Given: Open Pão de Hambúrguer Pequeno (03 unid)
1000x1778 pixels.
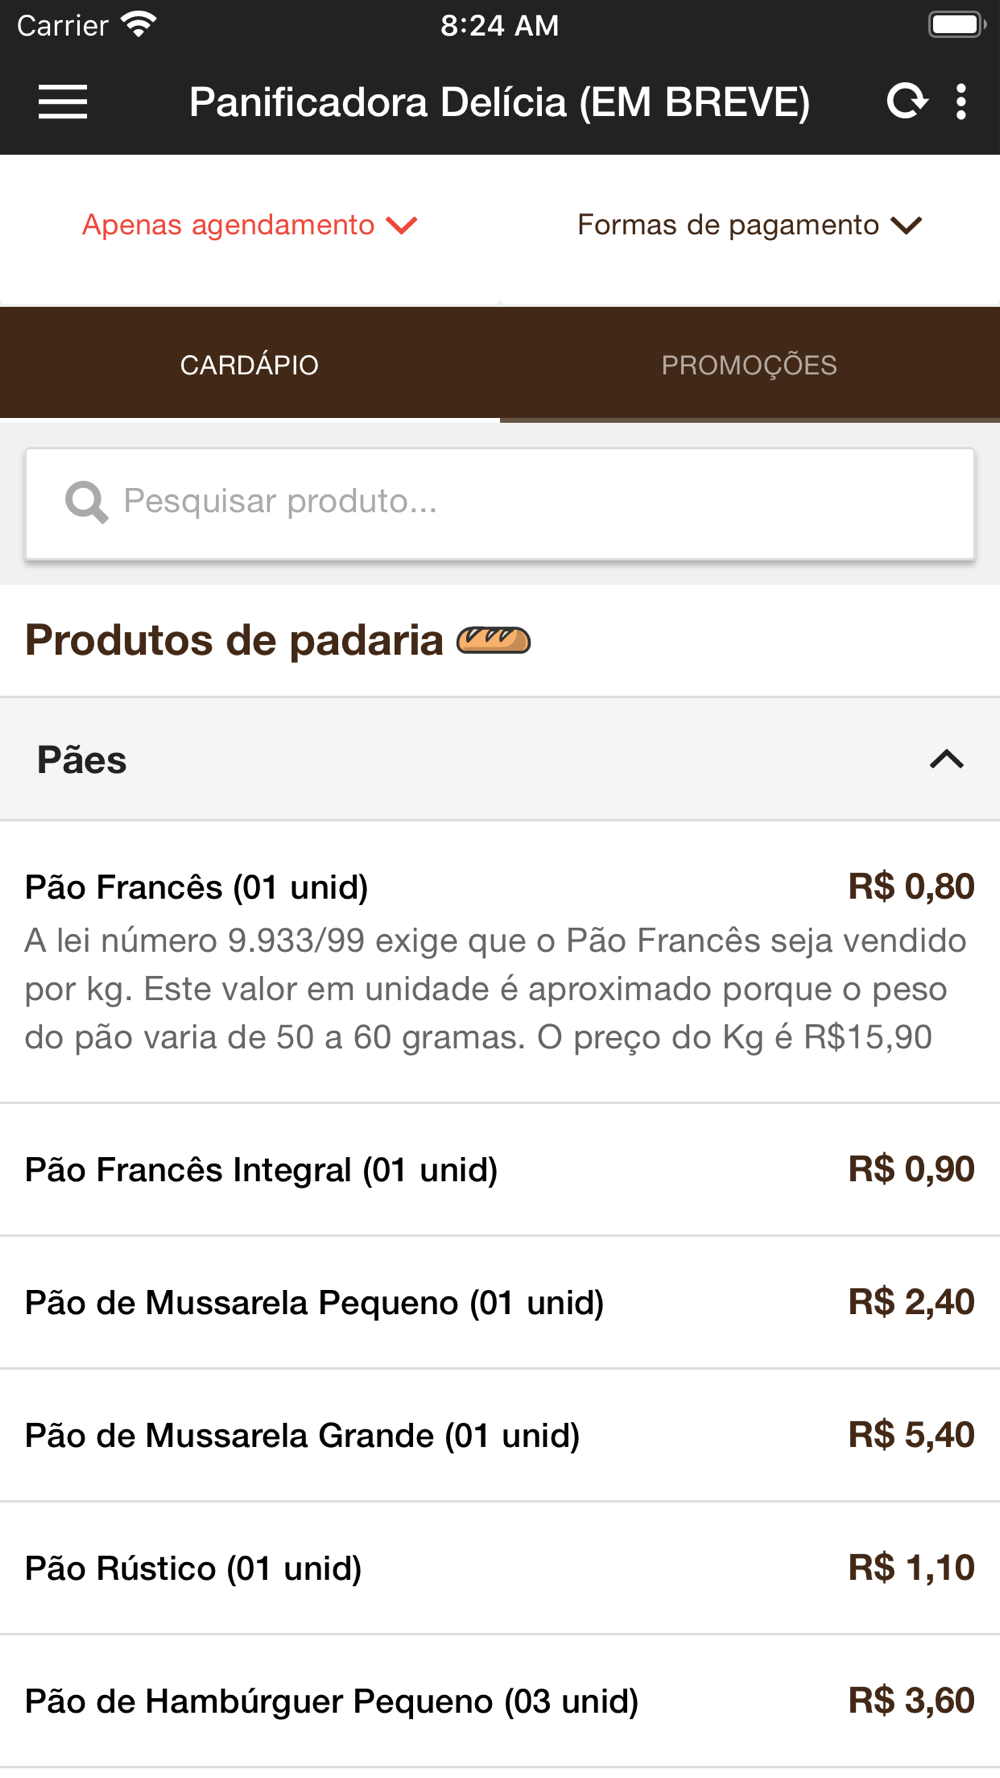Looking at the screenshot, I should (500, 1702).
